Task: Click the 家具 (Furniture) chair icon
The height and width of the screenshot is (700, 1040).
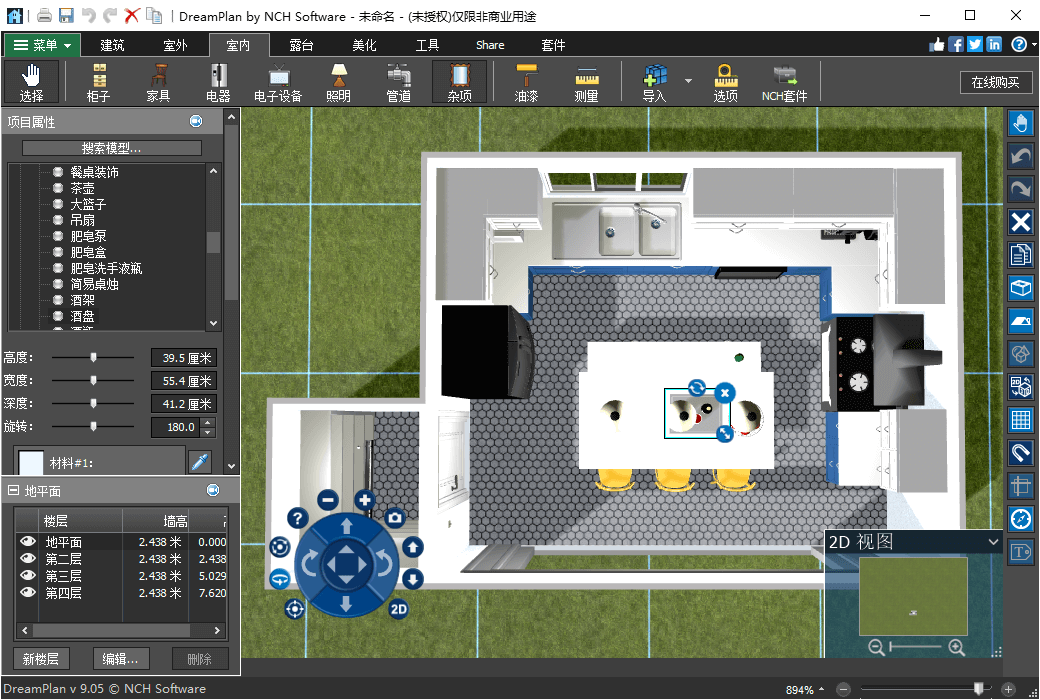Action: (158, 82)
